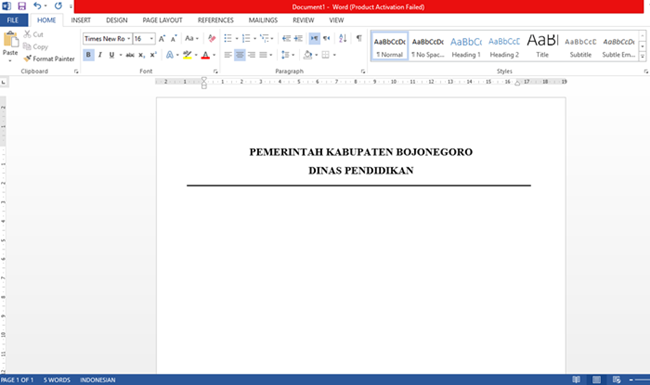Shrink font size with the smaller A icon
Viewport: 650px width, 385px height.
(x=174, y=39)
